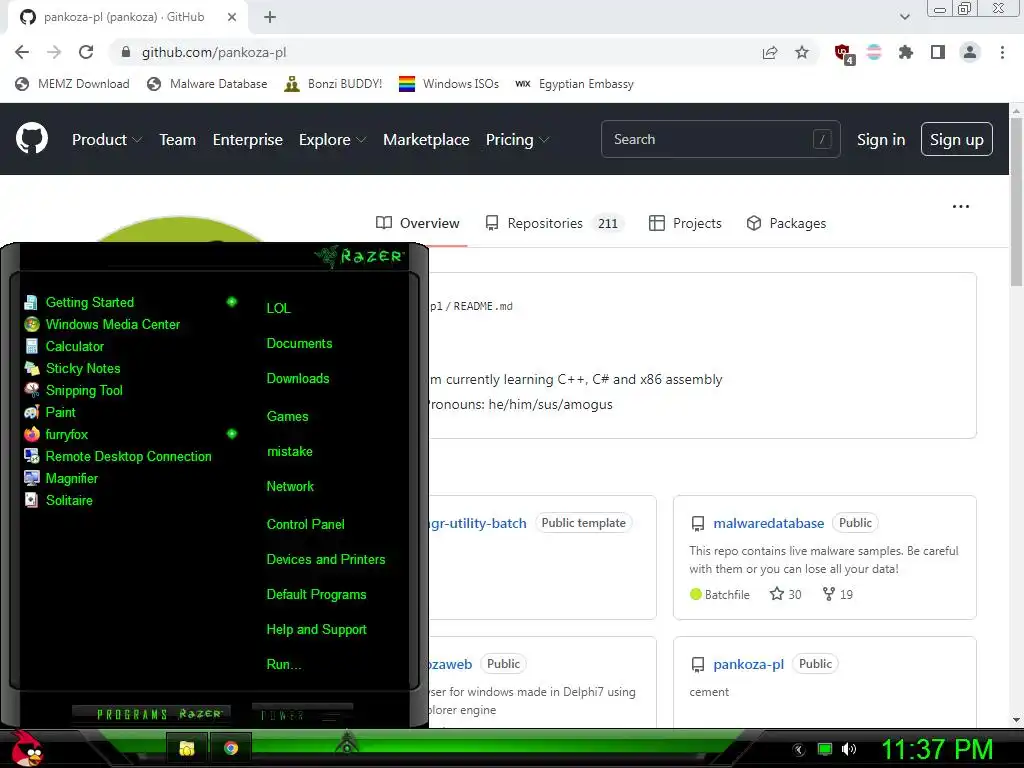Open MEMZ Download bookmark
The width and height of the screenshot is (1024, 768).
[x=72, y=84]
